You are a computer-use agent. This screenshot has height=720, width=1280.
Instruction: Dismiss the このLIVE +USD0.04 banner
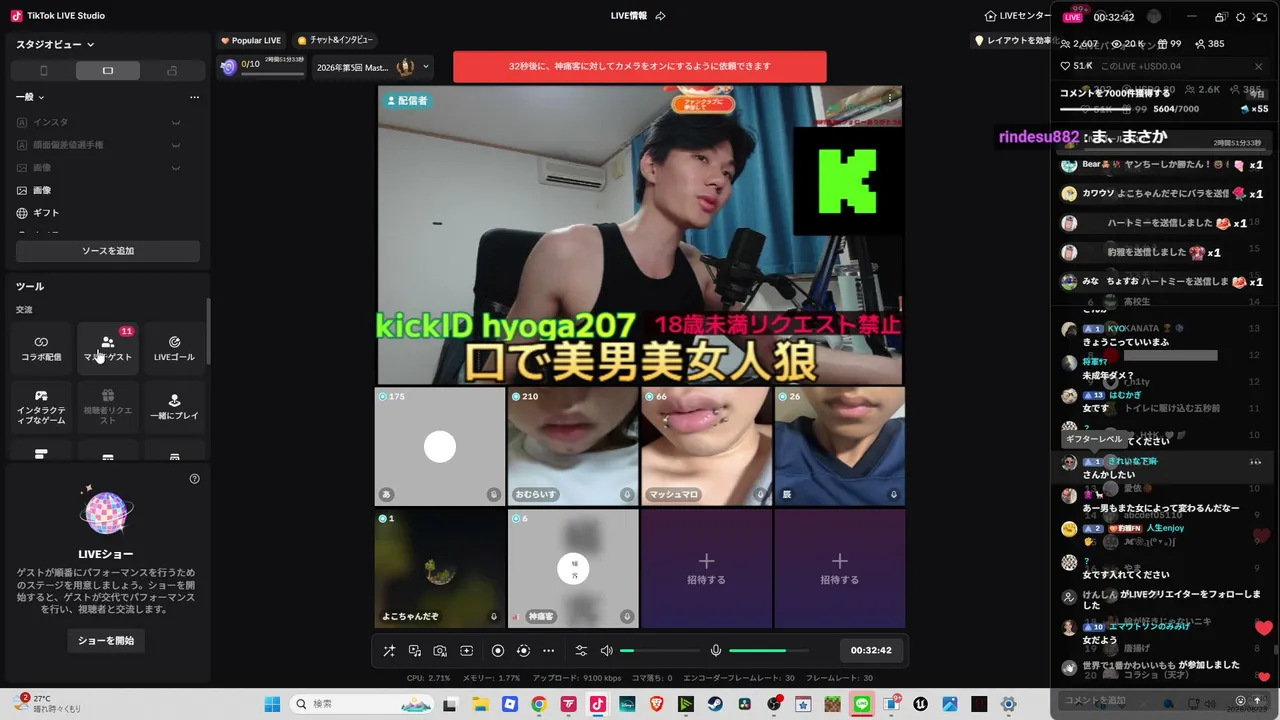[1258, 66]
